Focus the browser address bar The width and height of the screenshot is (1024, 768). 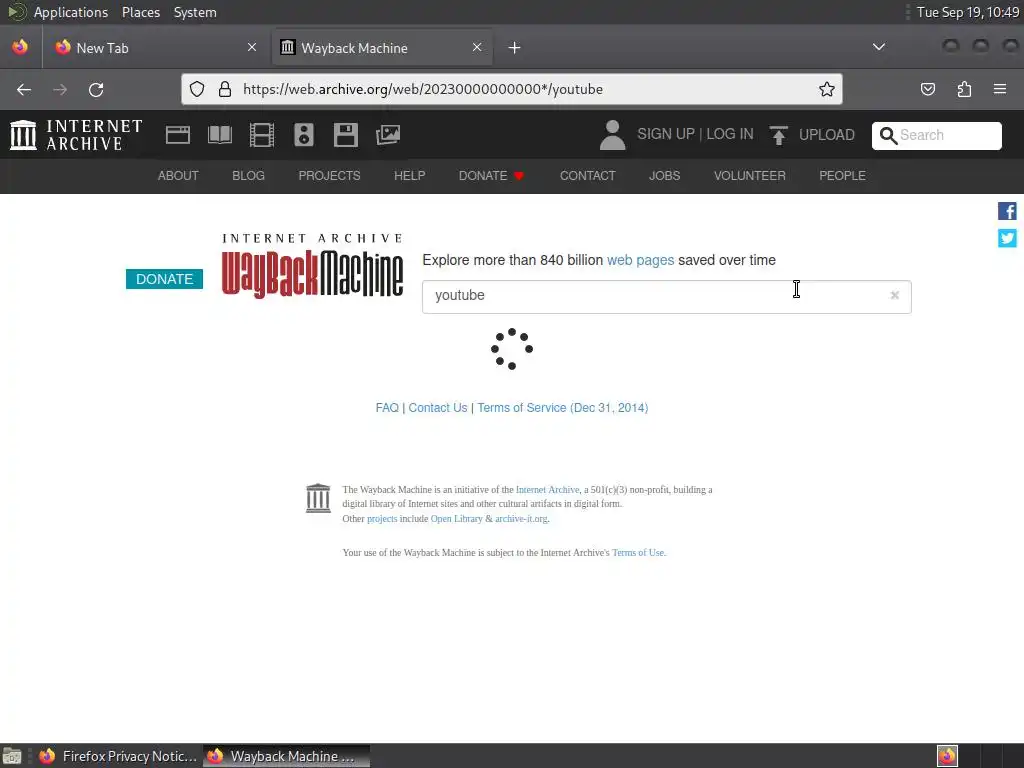[511, 89]
